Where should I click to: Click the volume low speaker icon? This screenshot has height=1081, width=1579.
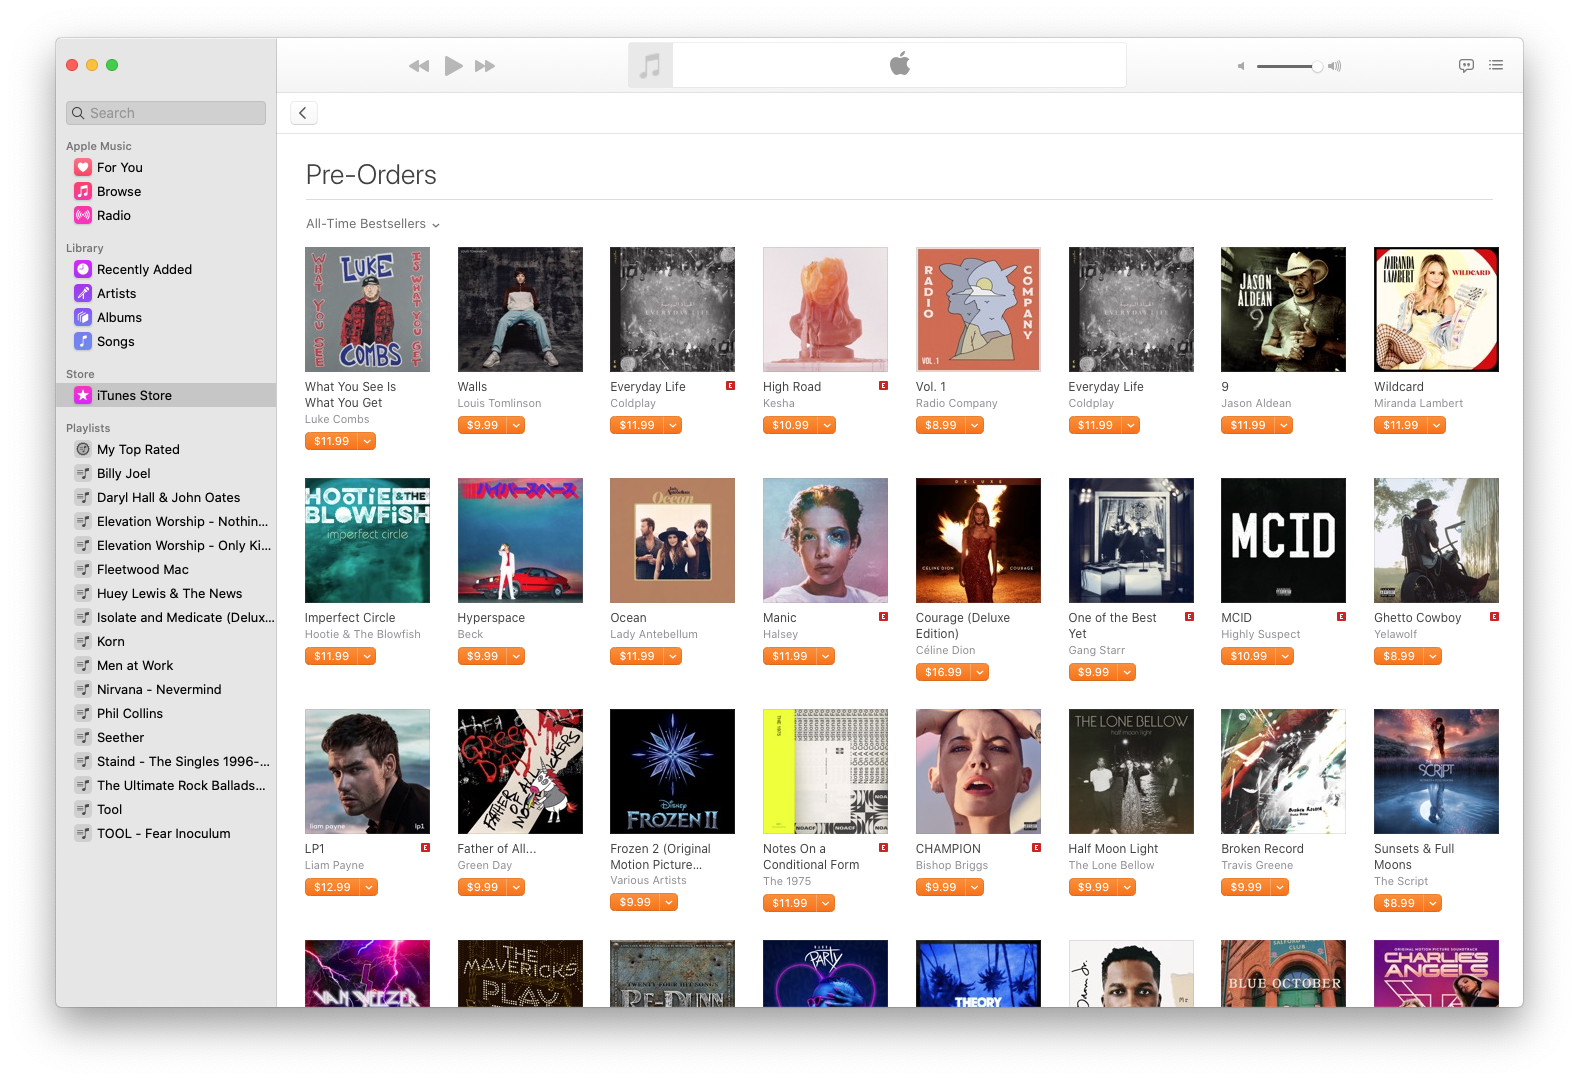click(x=1241, y=66)
